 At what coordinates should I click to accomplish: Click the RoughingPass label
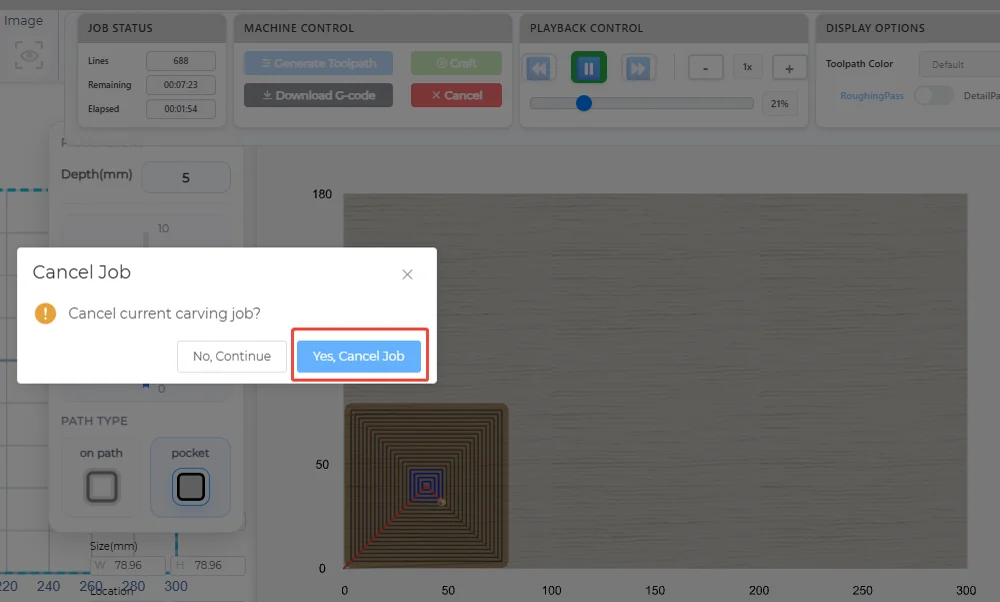click(x=872, y=96)
